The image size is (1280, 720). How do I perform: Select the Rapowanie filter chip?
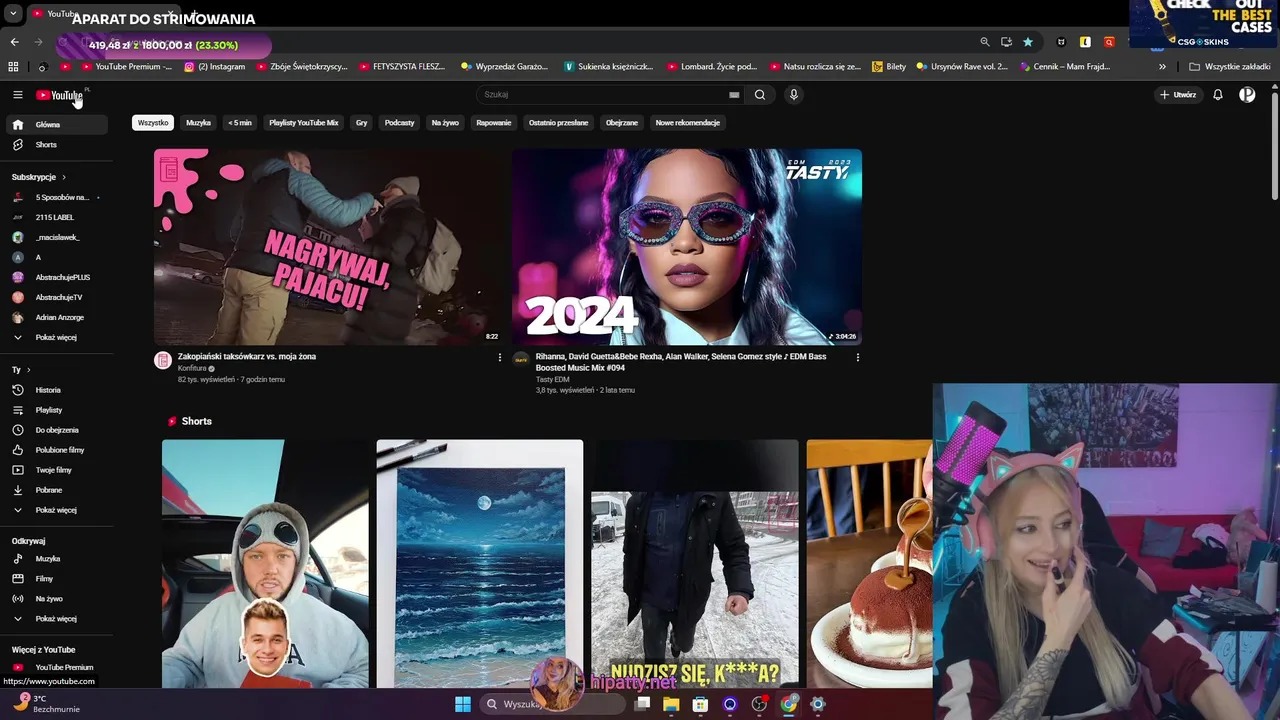[x=494, y=123]
